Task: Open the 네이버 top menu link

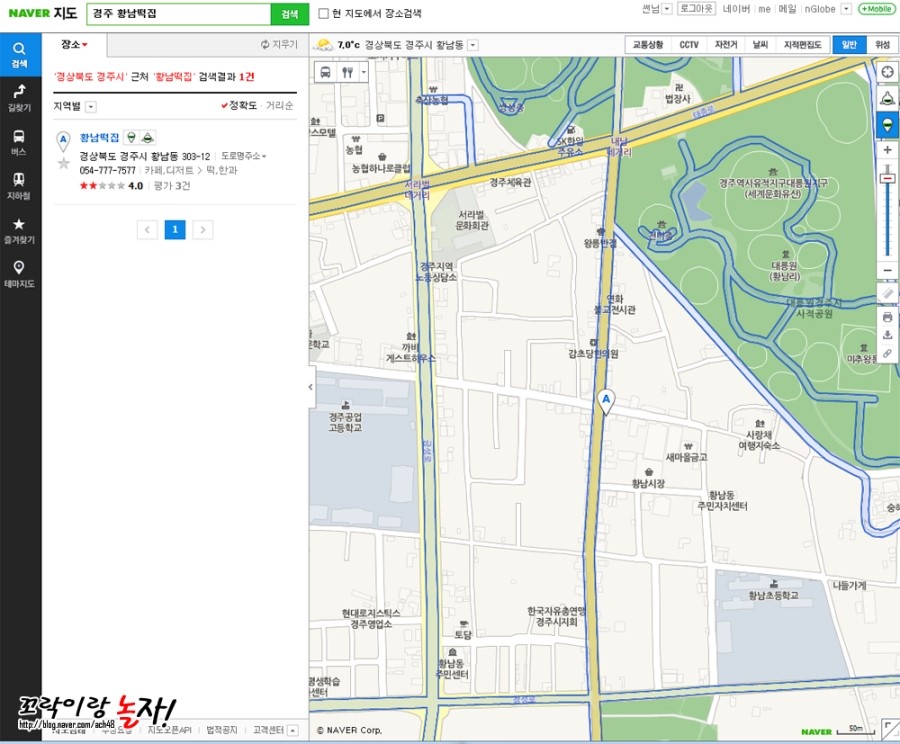Action: 736,9
